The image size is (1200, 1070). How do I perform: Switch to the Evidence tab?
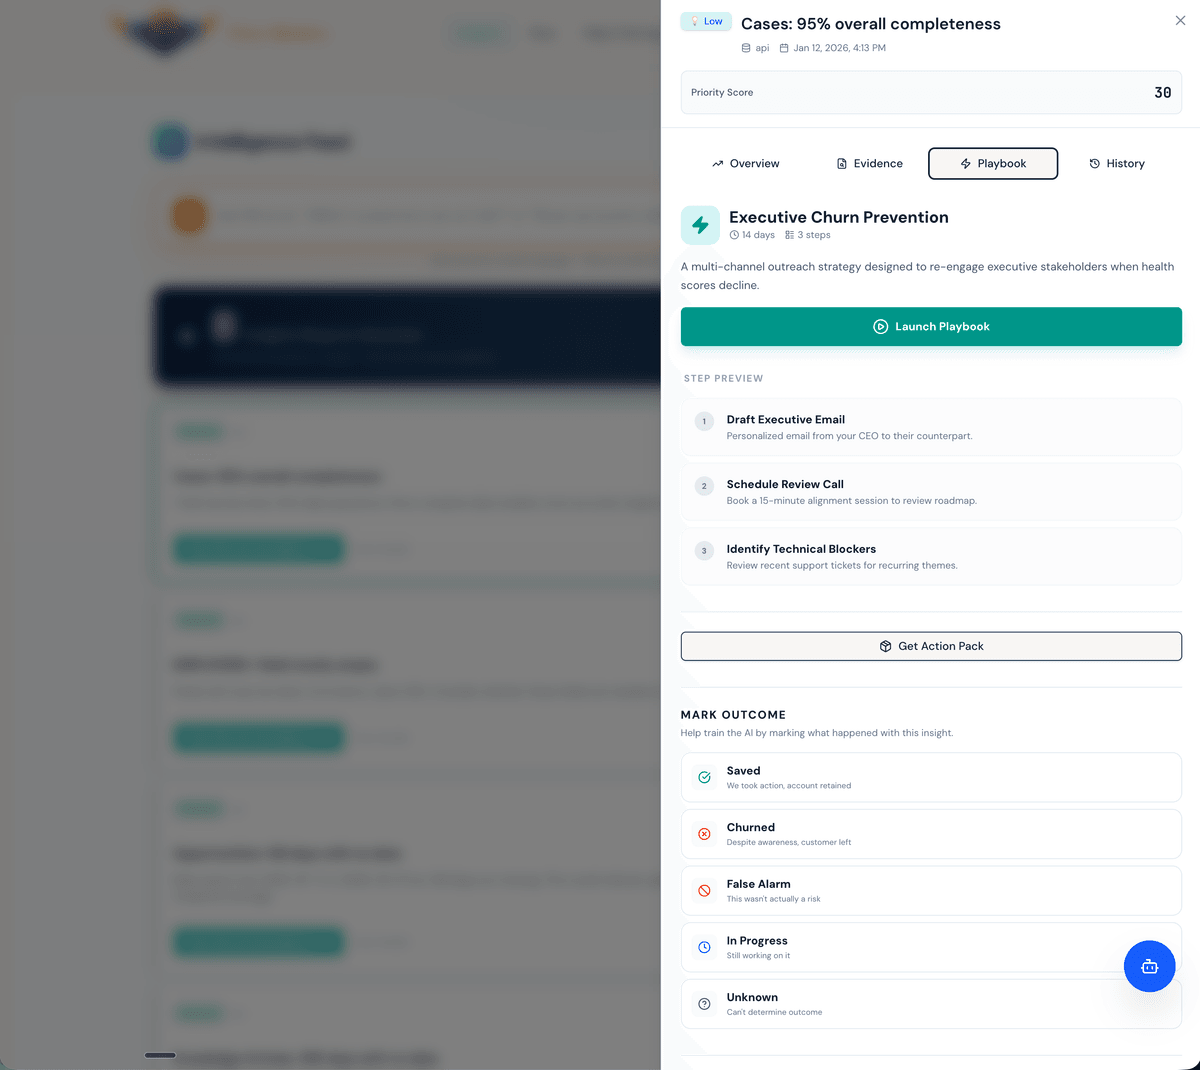(868, 163)
